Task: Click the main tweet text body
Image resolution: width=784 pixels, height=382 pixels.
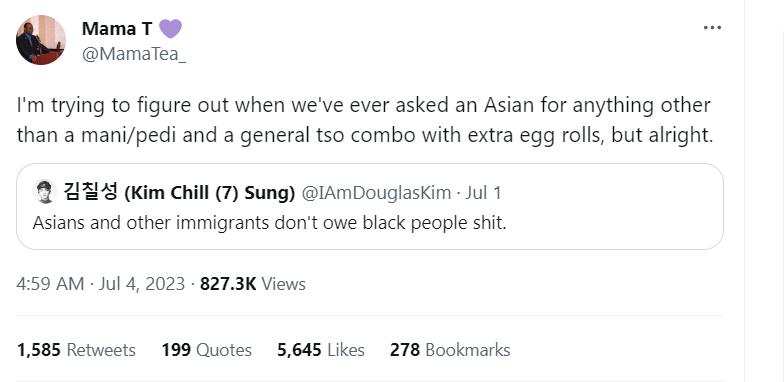Action: (x=364, y=120)
